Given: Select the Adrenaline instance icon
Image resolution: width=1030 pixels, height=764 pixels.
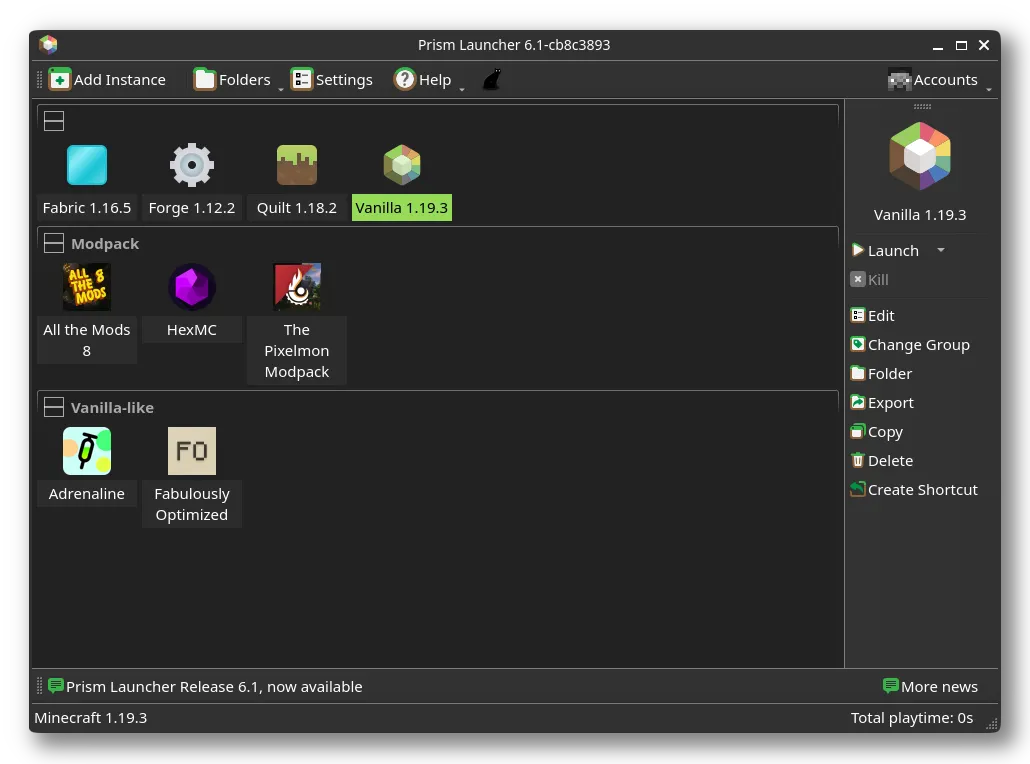Looking at the screenshot, I should pyautogui.click(x=87, y=451).
